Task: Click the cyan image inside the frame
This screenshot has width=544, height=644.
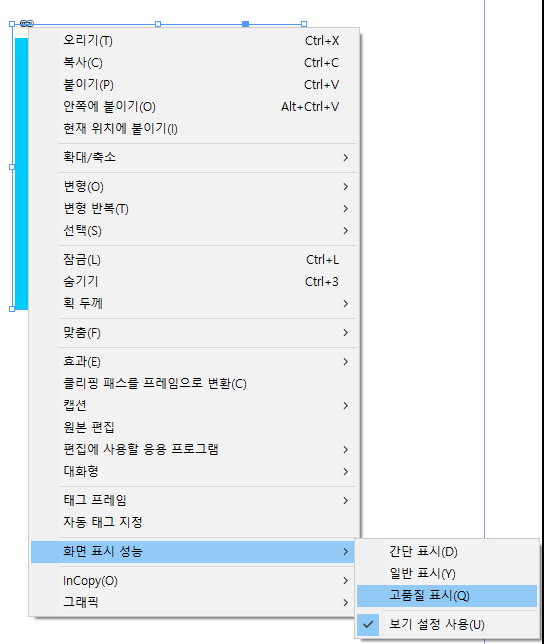Action: [21, 174]
